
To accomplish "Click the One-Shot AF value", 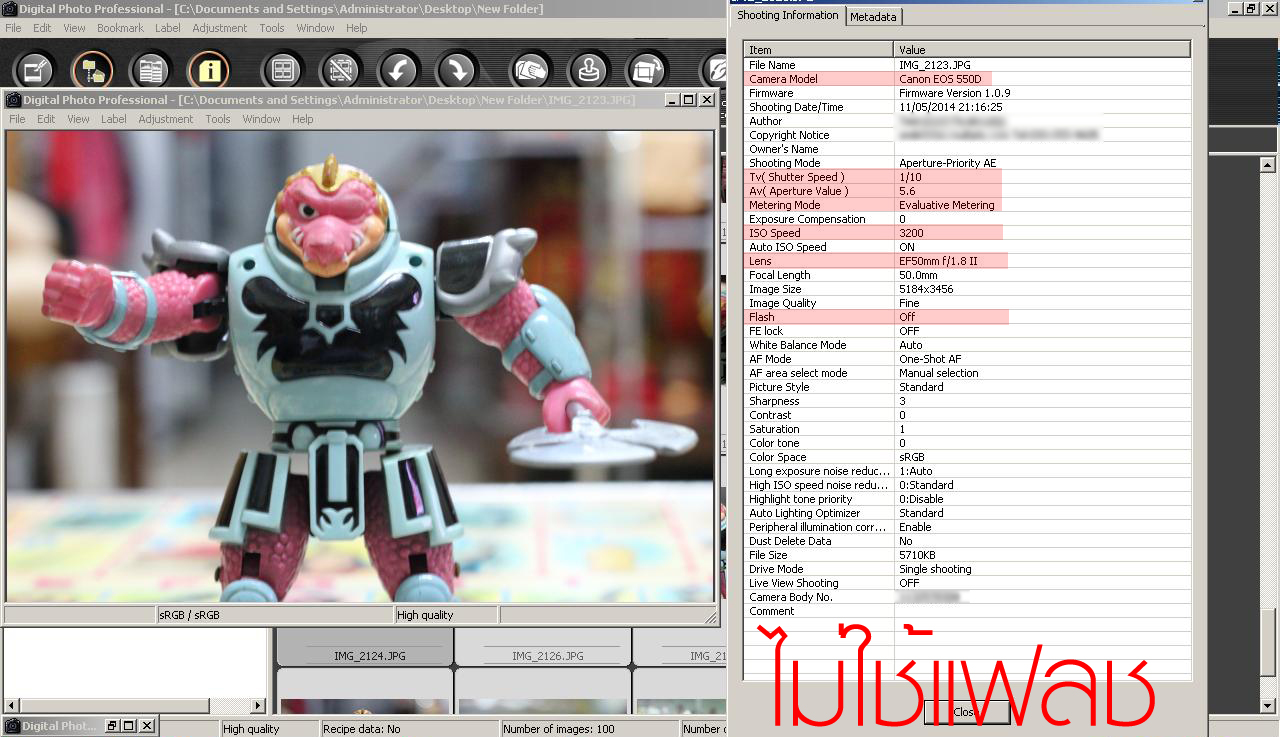I will point(929,359).
